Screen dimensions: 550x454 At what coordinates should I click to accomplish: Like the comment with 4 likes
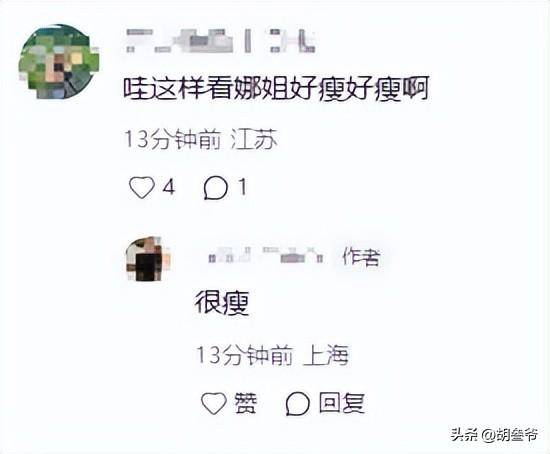(142, 187)
